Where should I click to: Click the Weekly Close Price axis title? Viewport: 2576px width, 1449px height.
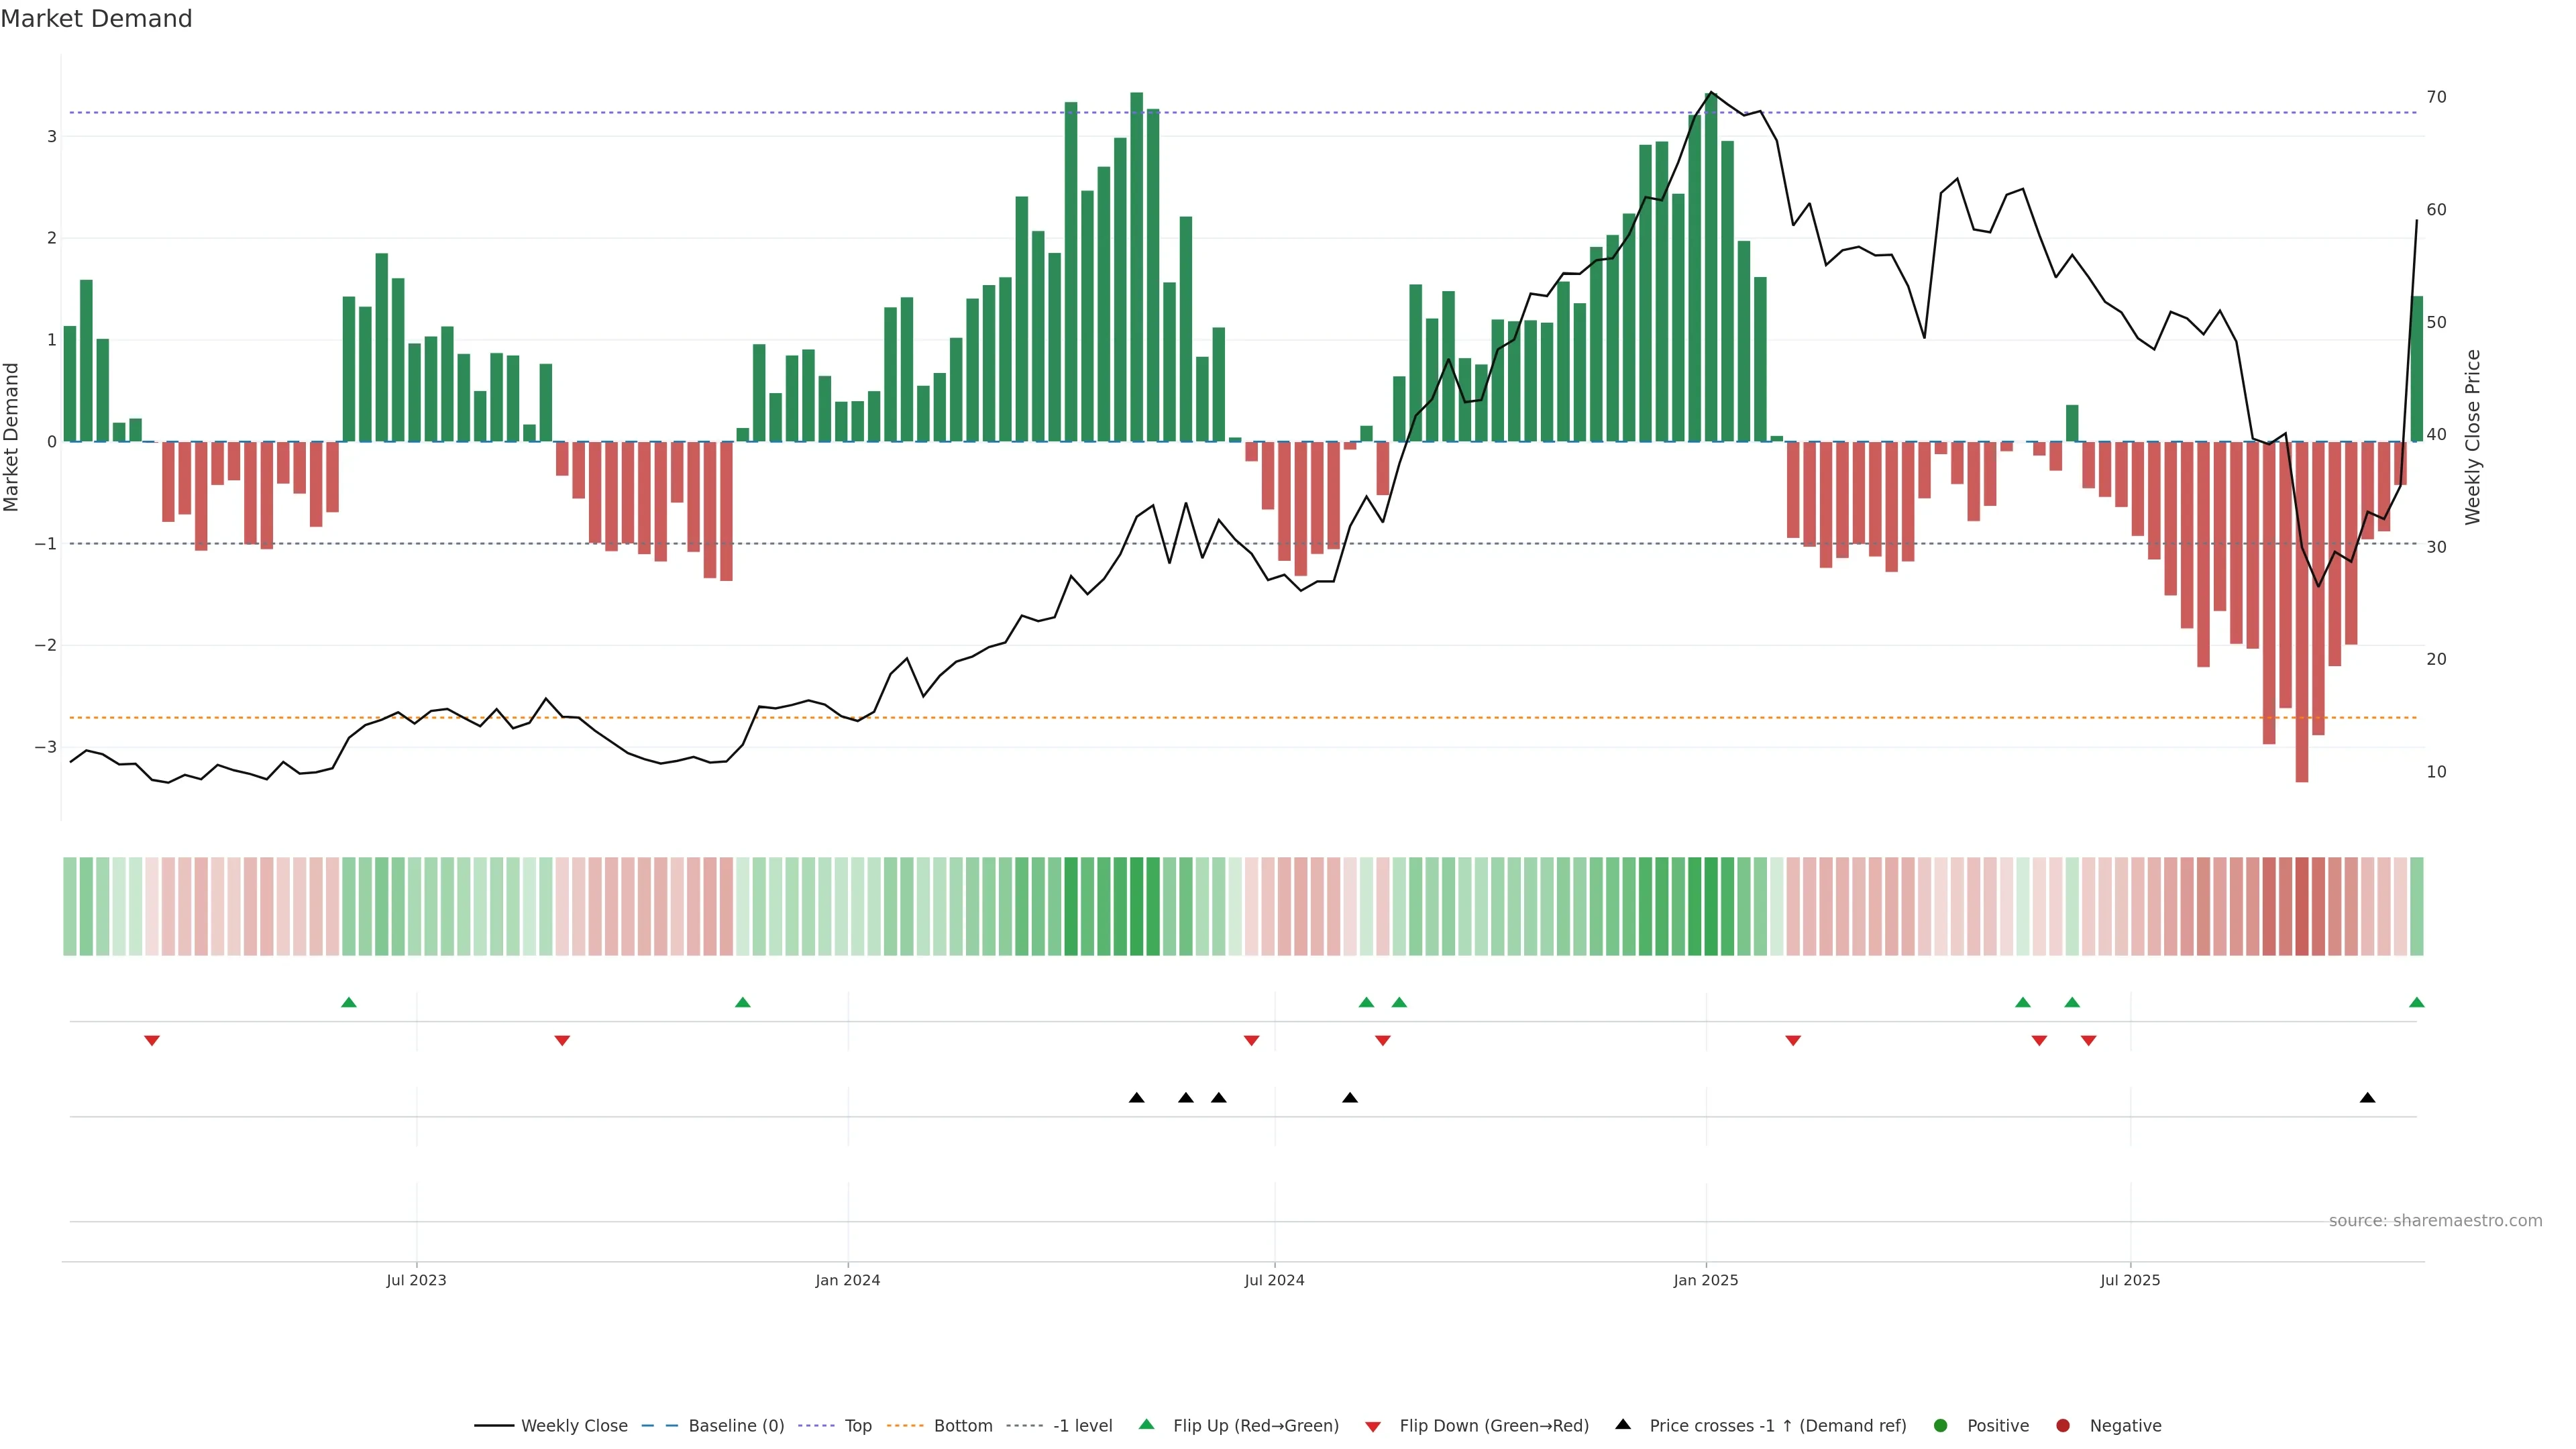[2472, 437]
